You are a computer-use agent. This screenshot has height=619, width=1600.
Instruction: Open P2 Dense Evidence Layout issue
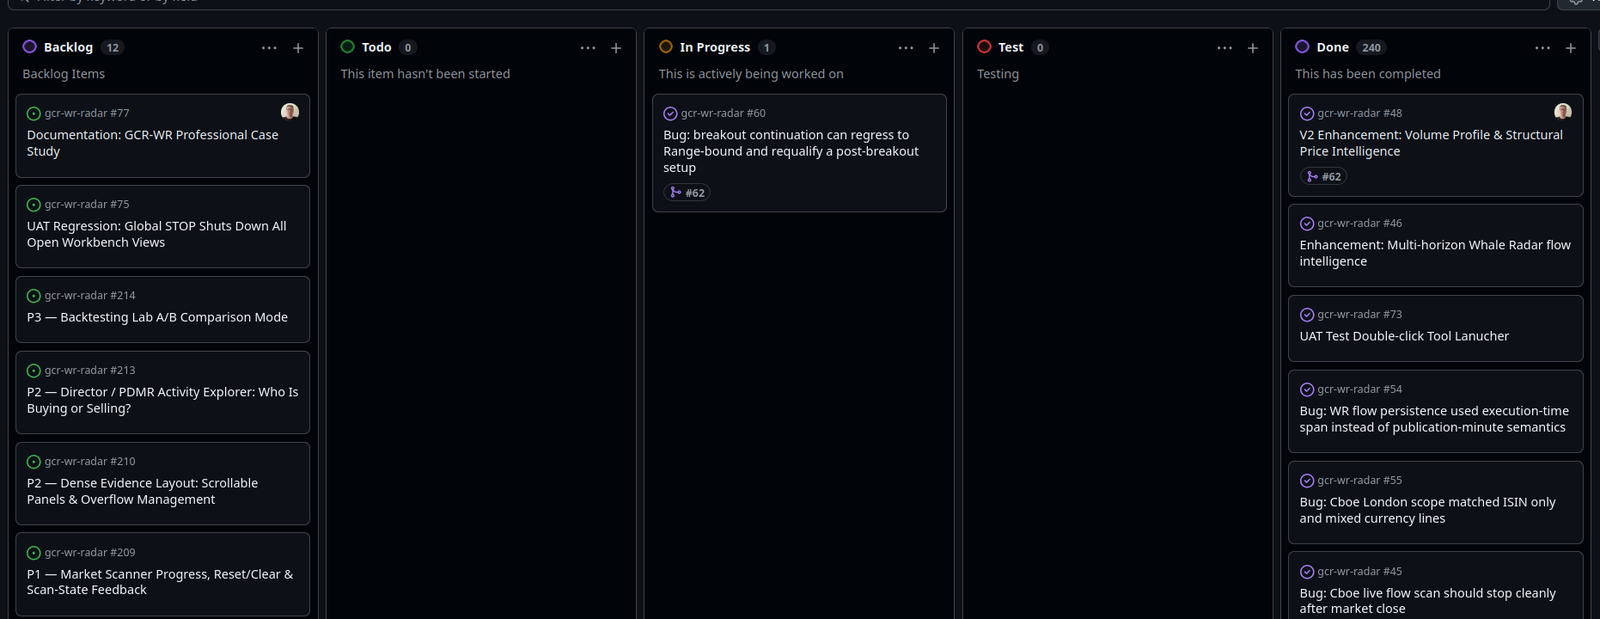[142, 491]
